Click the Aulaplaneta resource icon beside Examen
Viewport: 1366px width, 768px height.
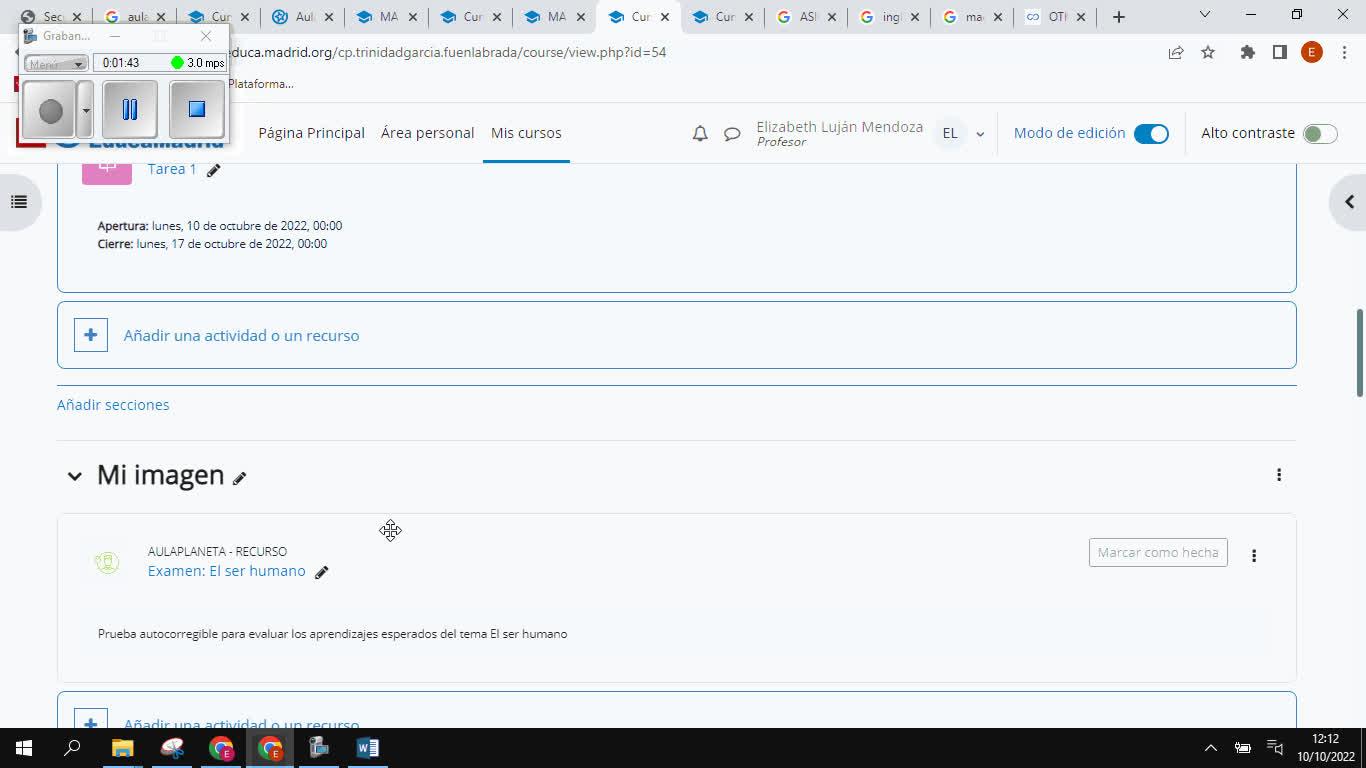pos(107,563)
